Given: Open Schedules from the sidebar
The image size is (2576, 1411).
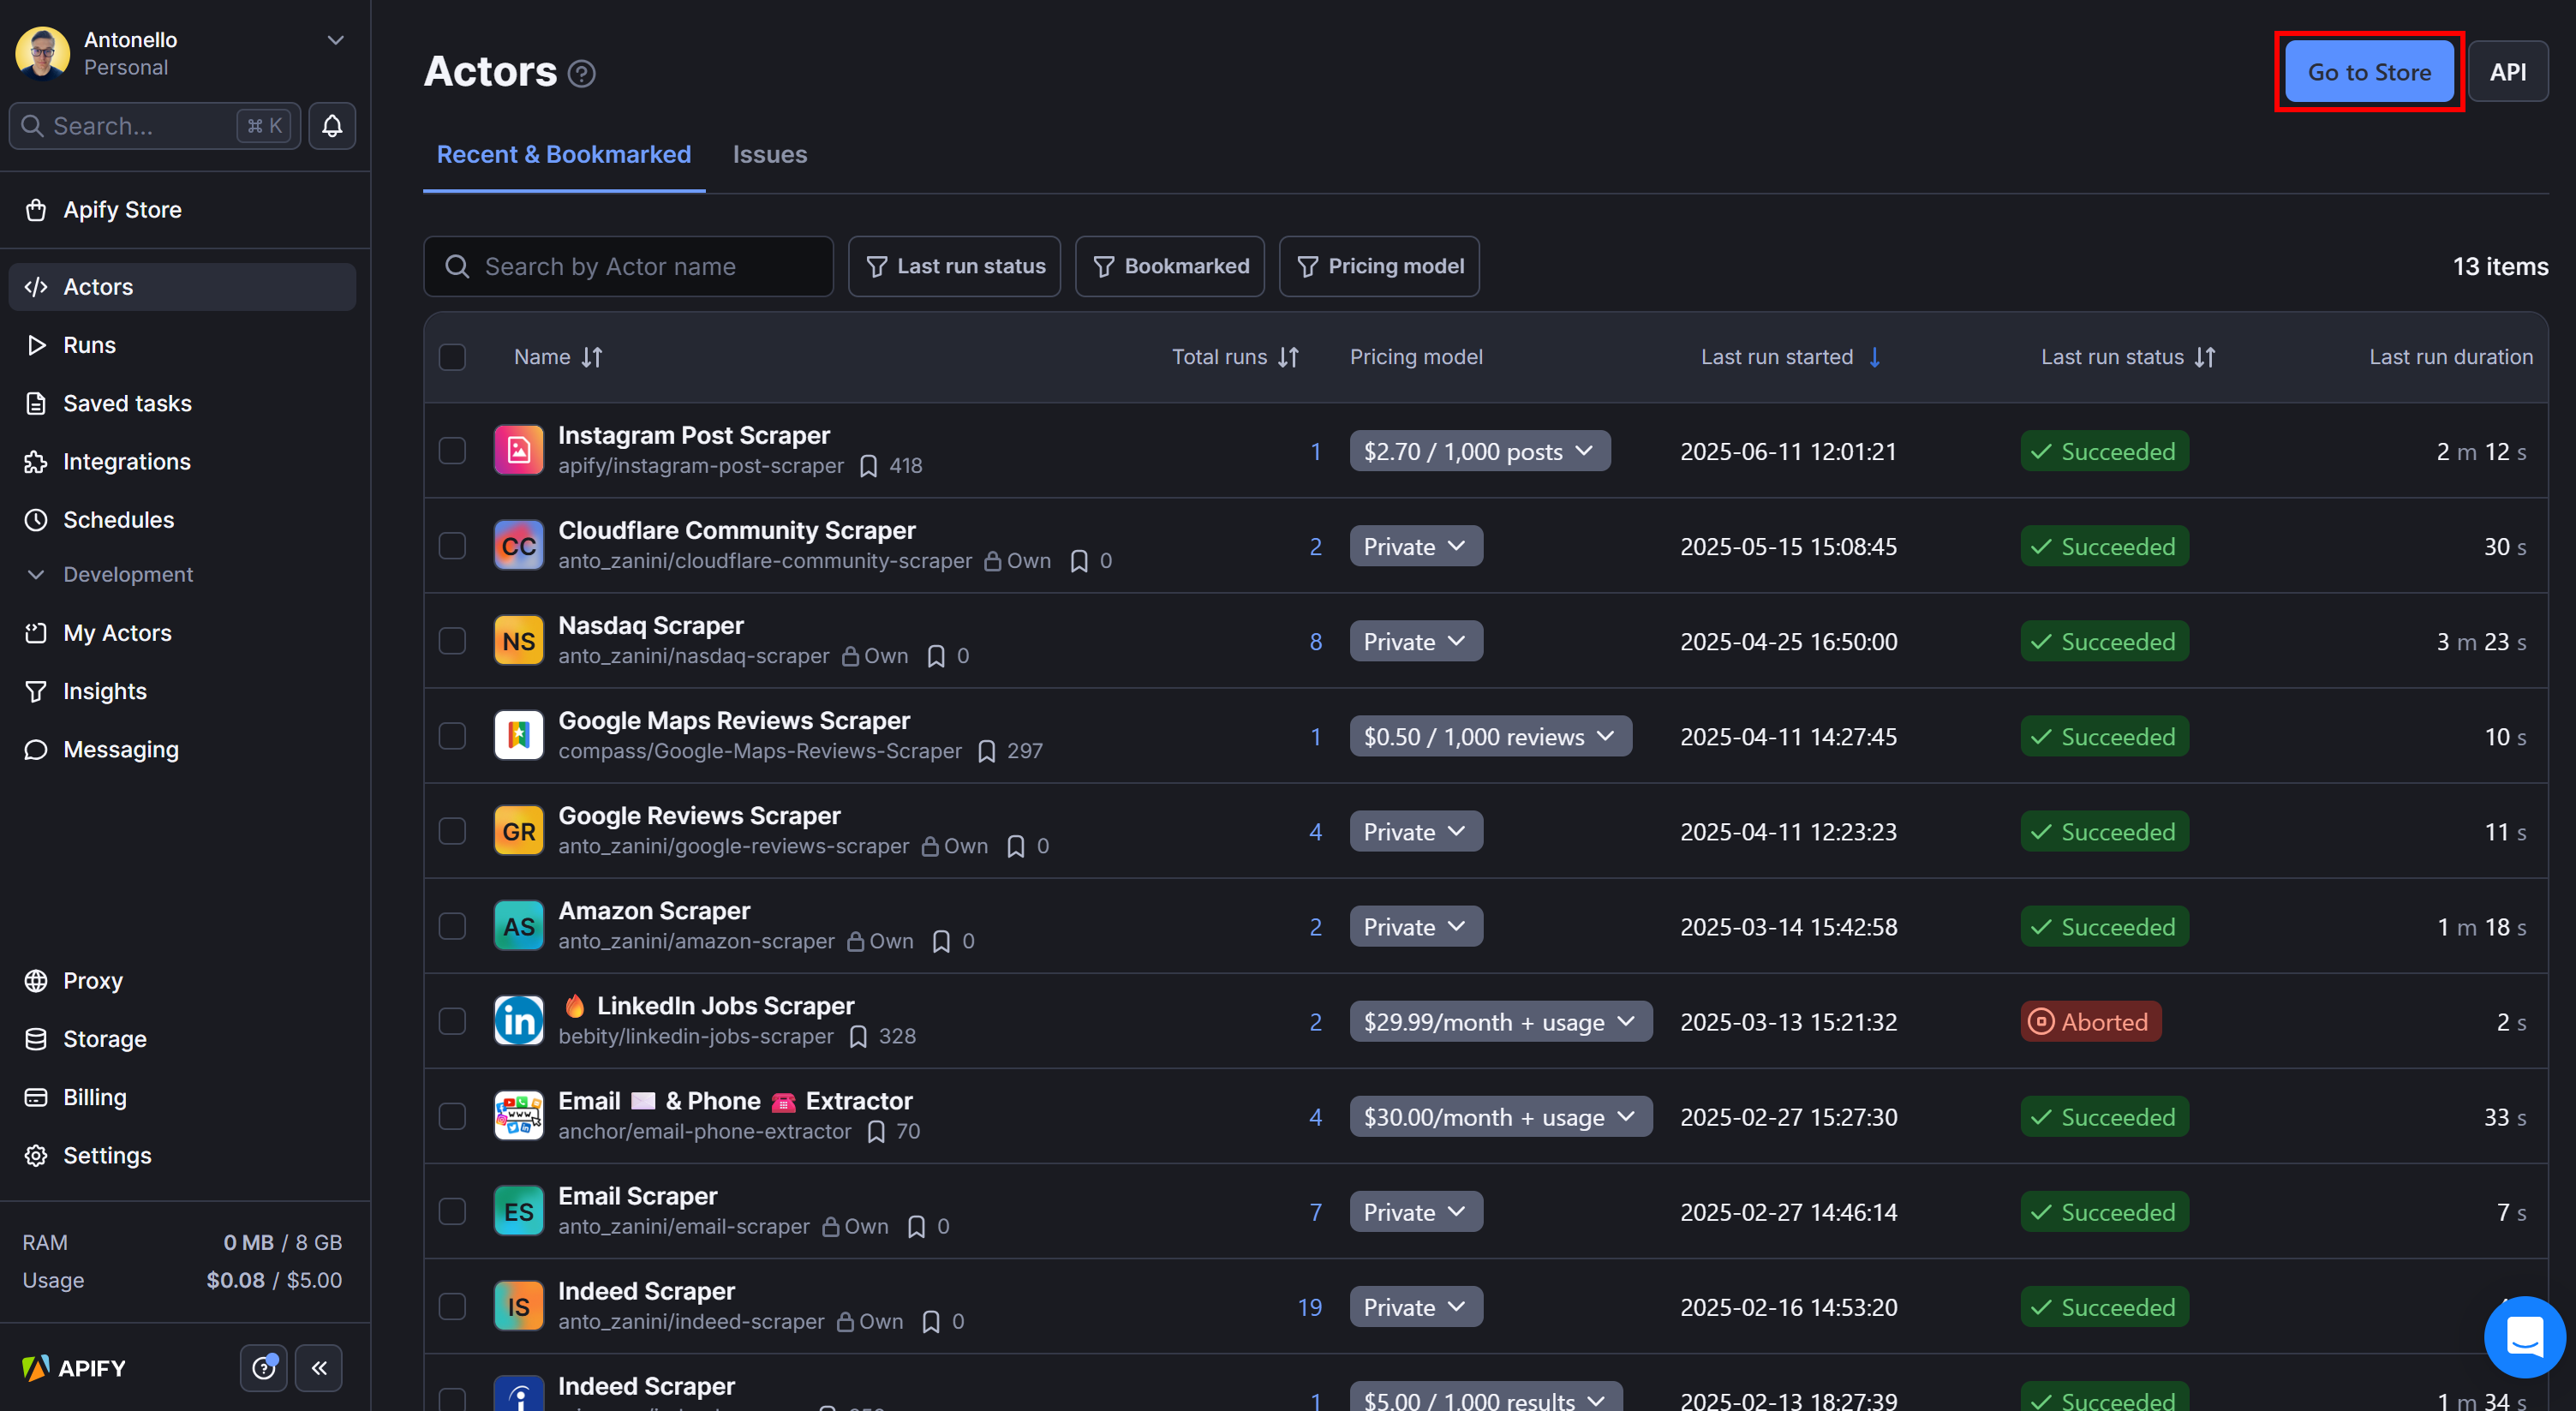Looking at the screenshot, I should 119,519.
